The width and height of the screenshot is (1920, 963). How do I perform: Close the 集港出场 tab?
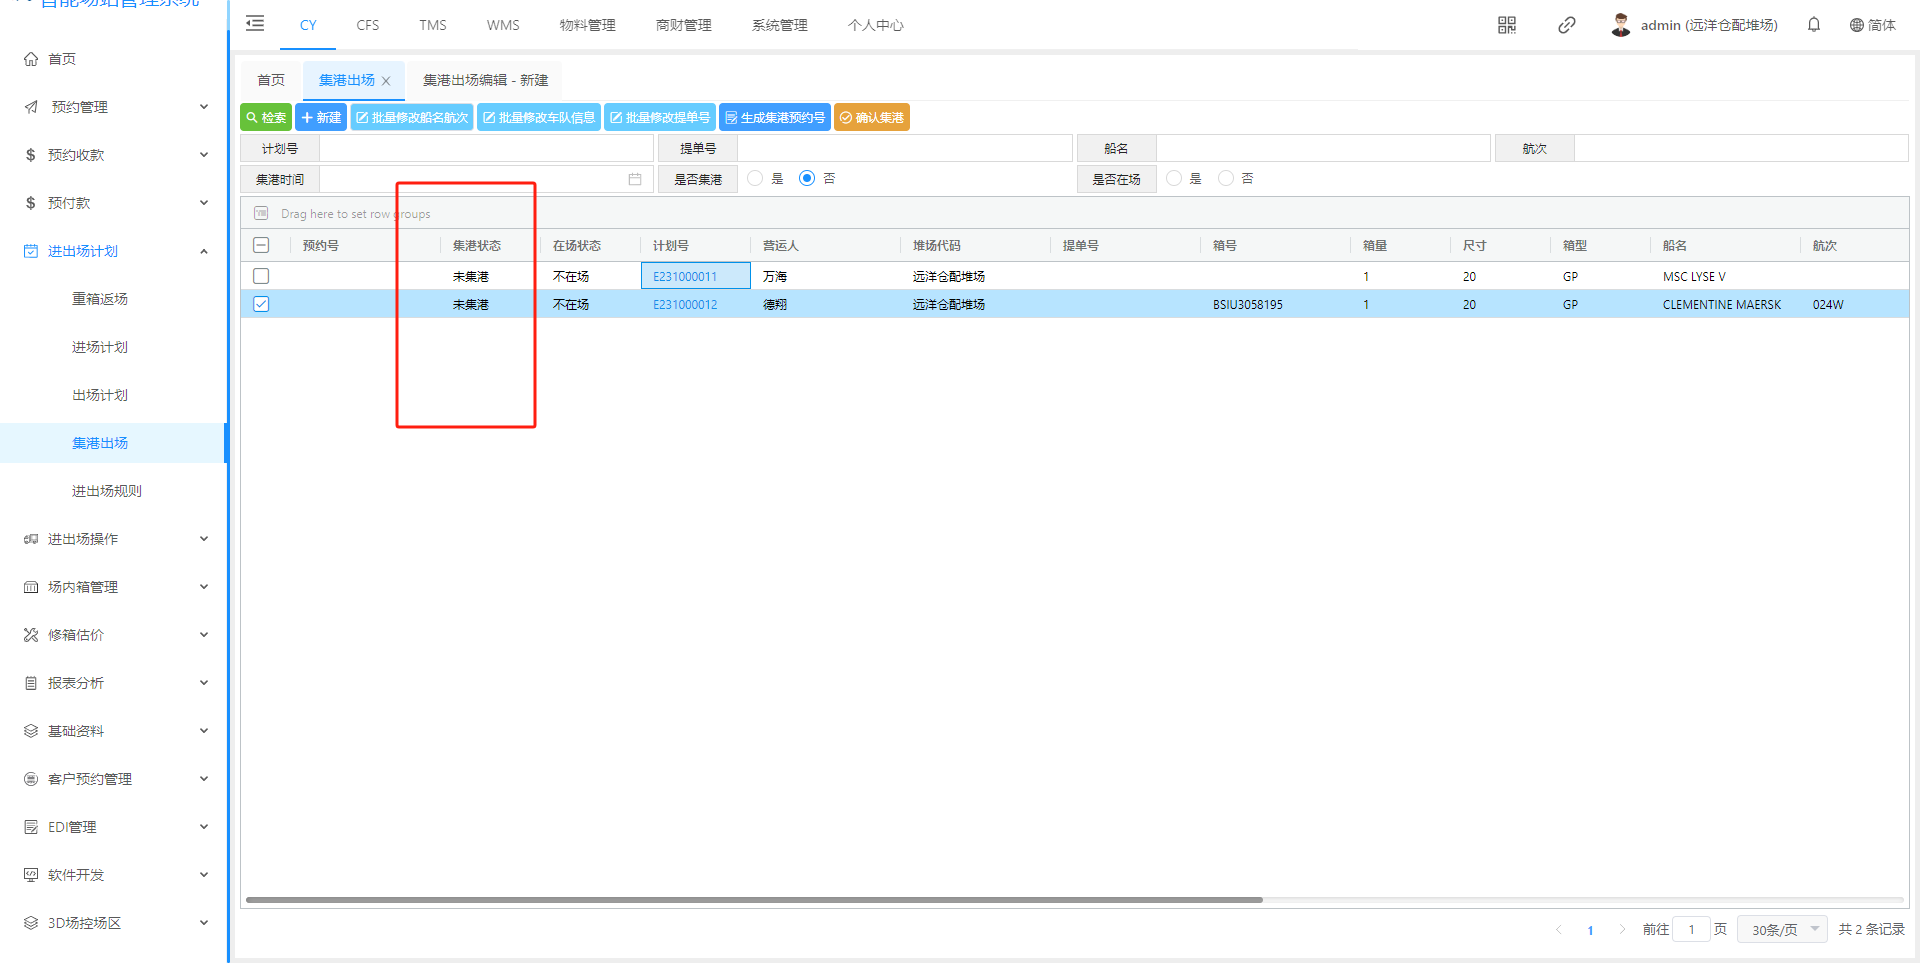click(386, 81)
